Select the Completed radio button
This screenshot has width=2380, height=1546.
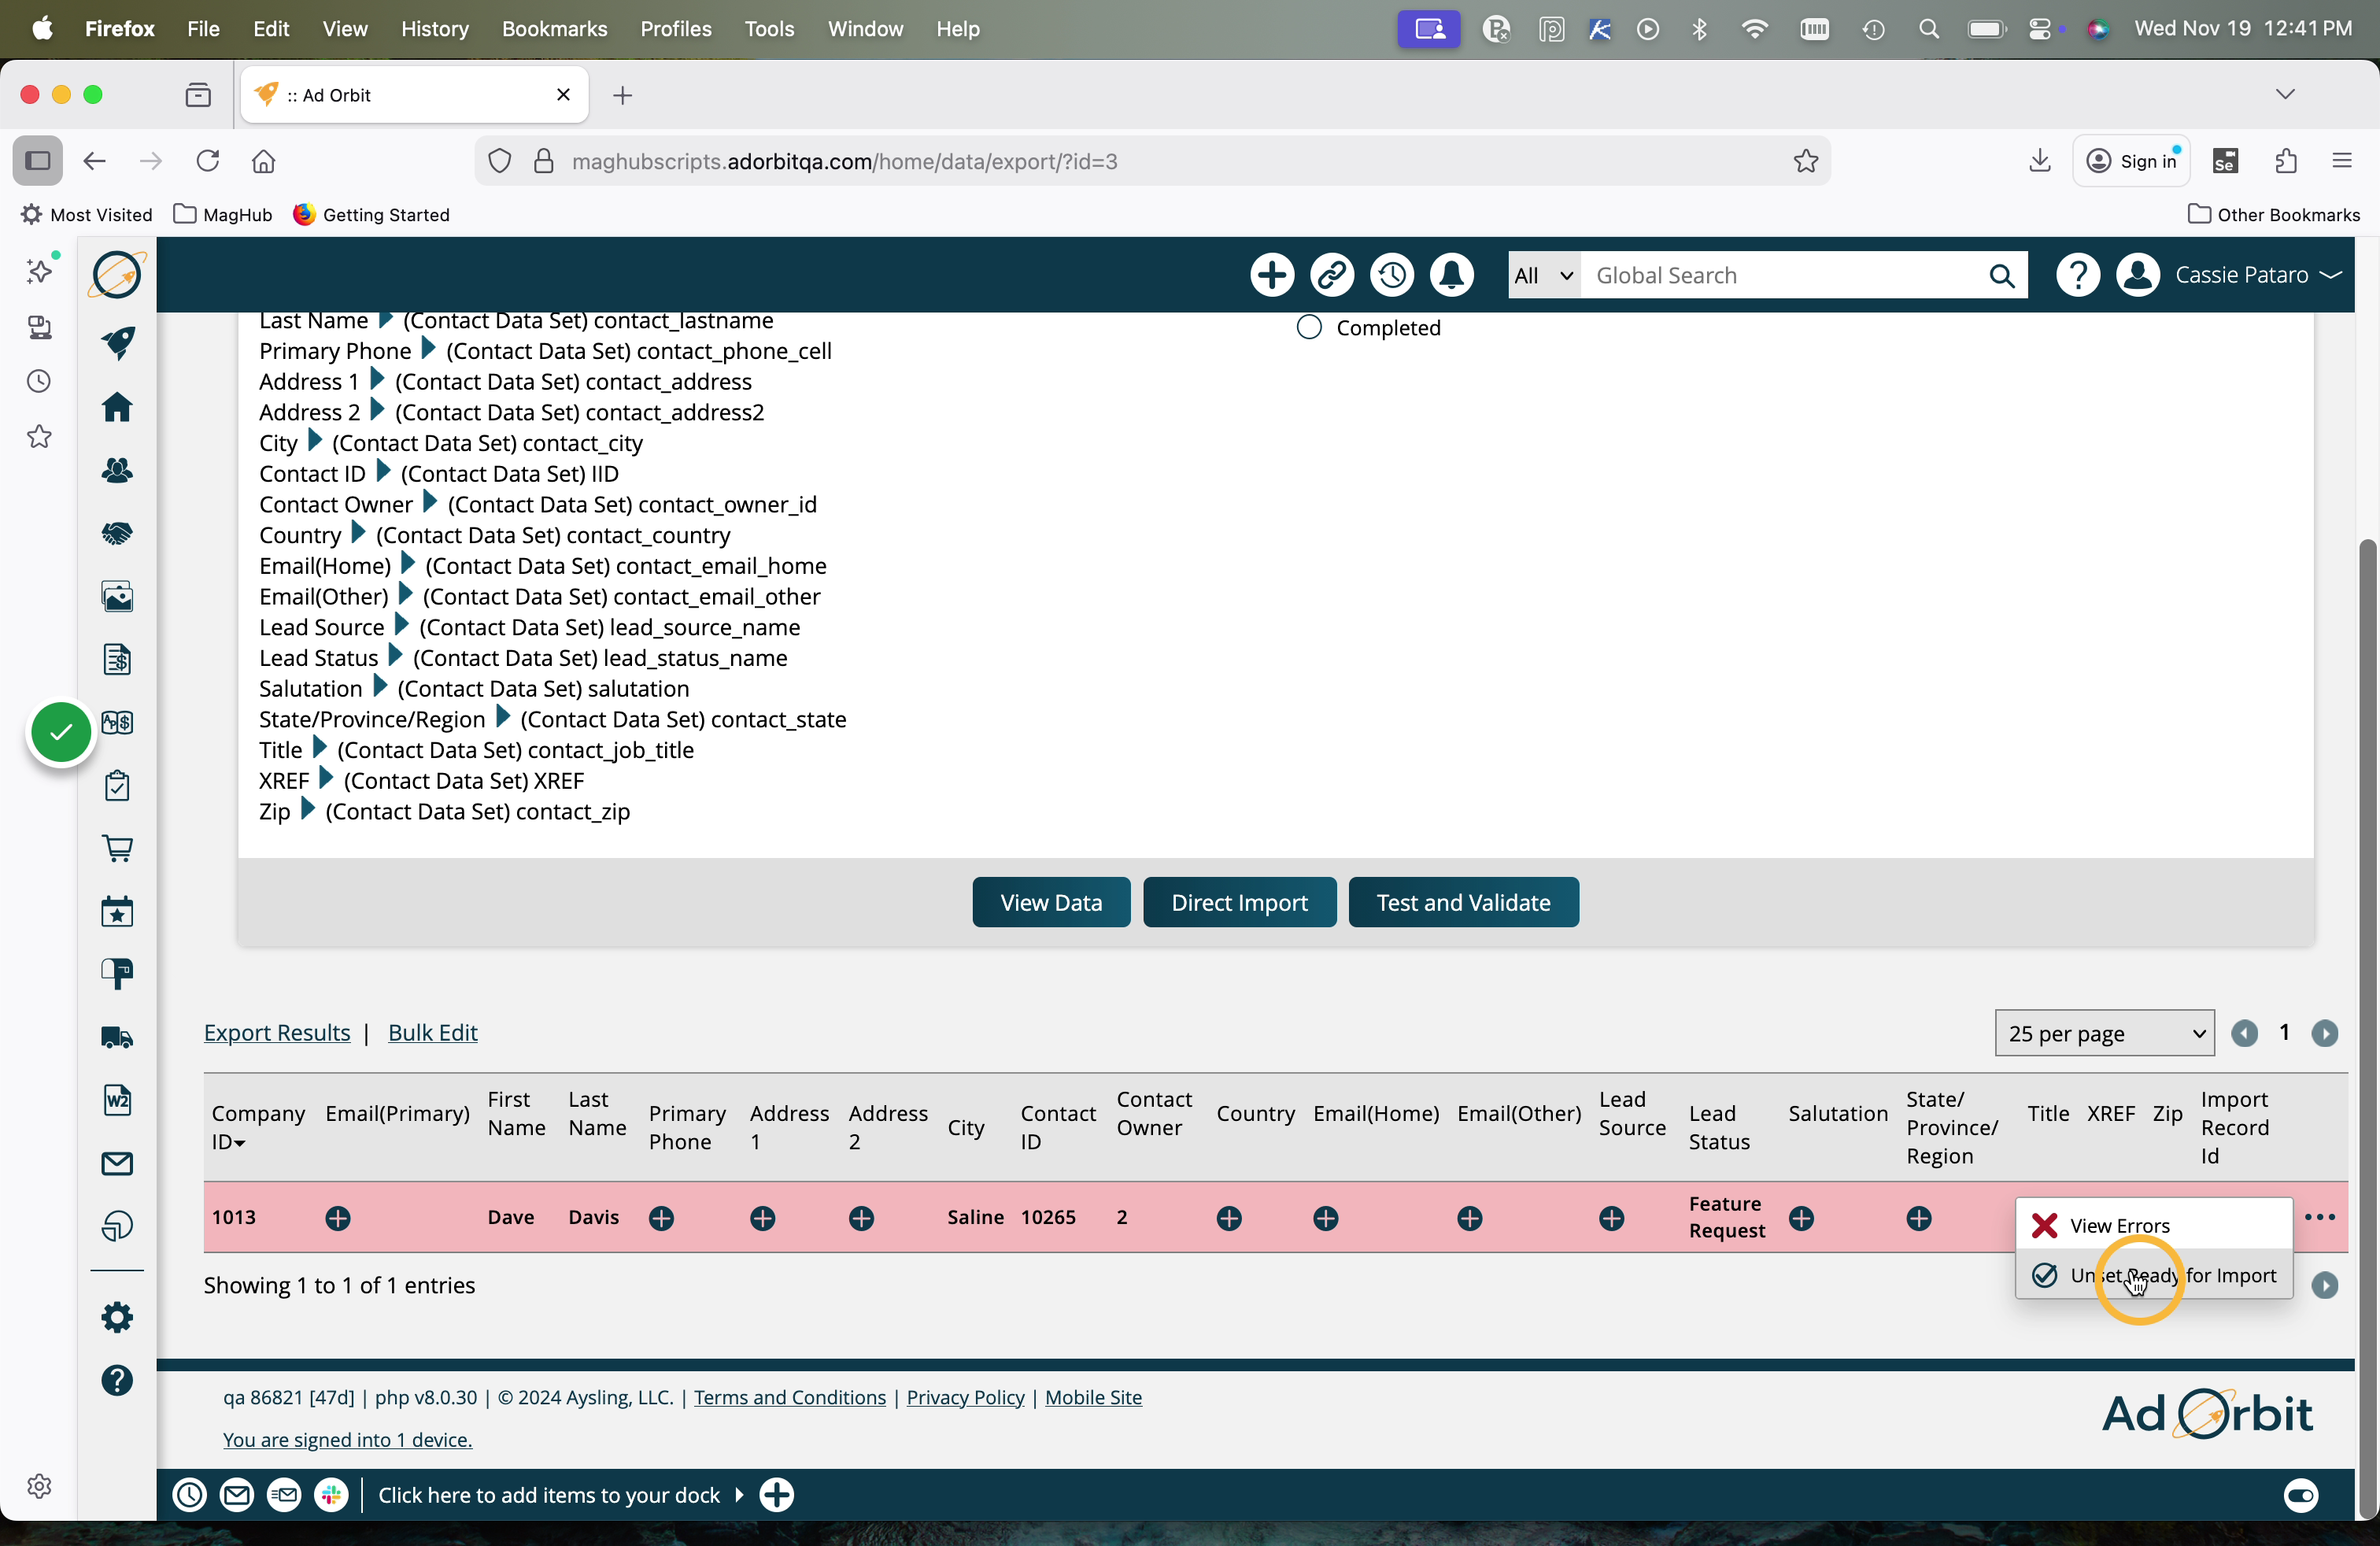(x=1309, y=328)
